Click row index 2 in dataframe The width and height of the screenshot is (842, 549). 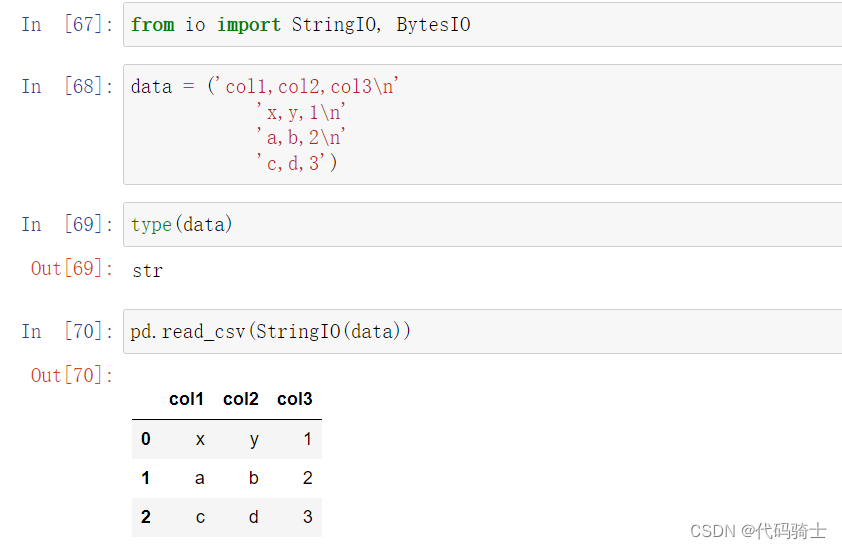coord(146,517)
